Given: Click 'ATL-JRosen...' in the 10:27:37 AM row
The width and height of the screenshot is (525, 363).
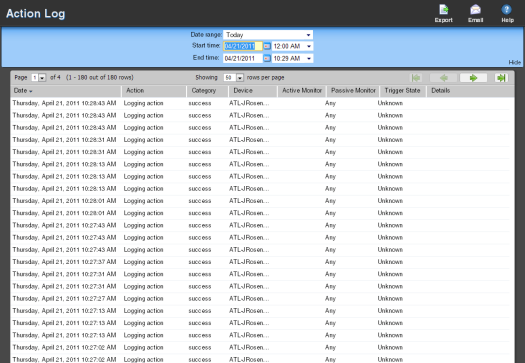Looking at the screenshot, I should pos(249,262).
